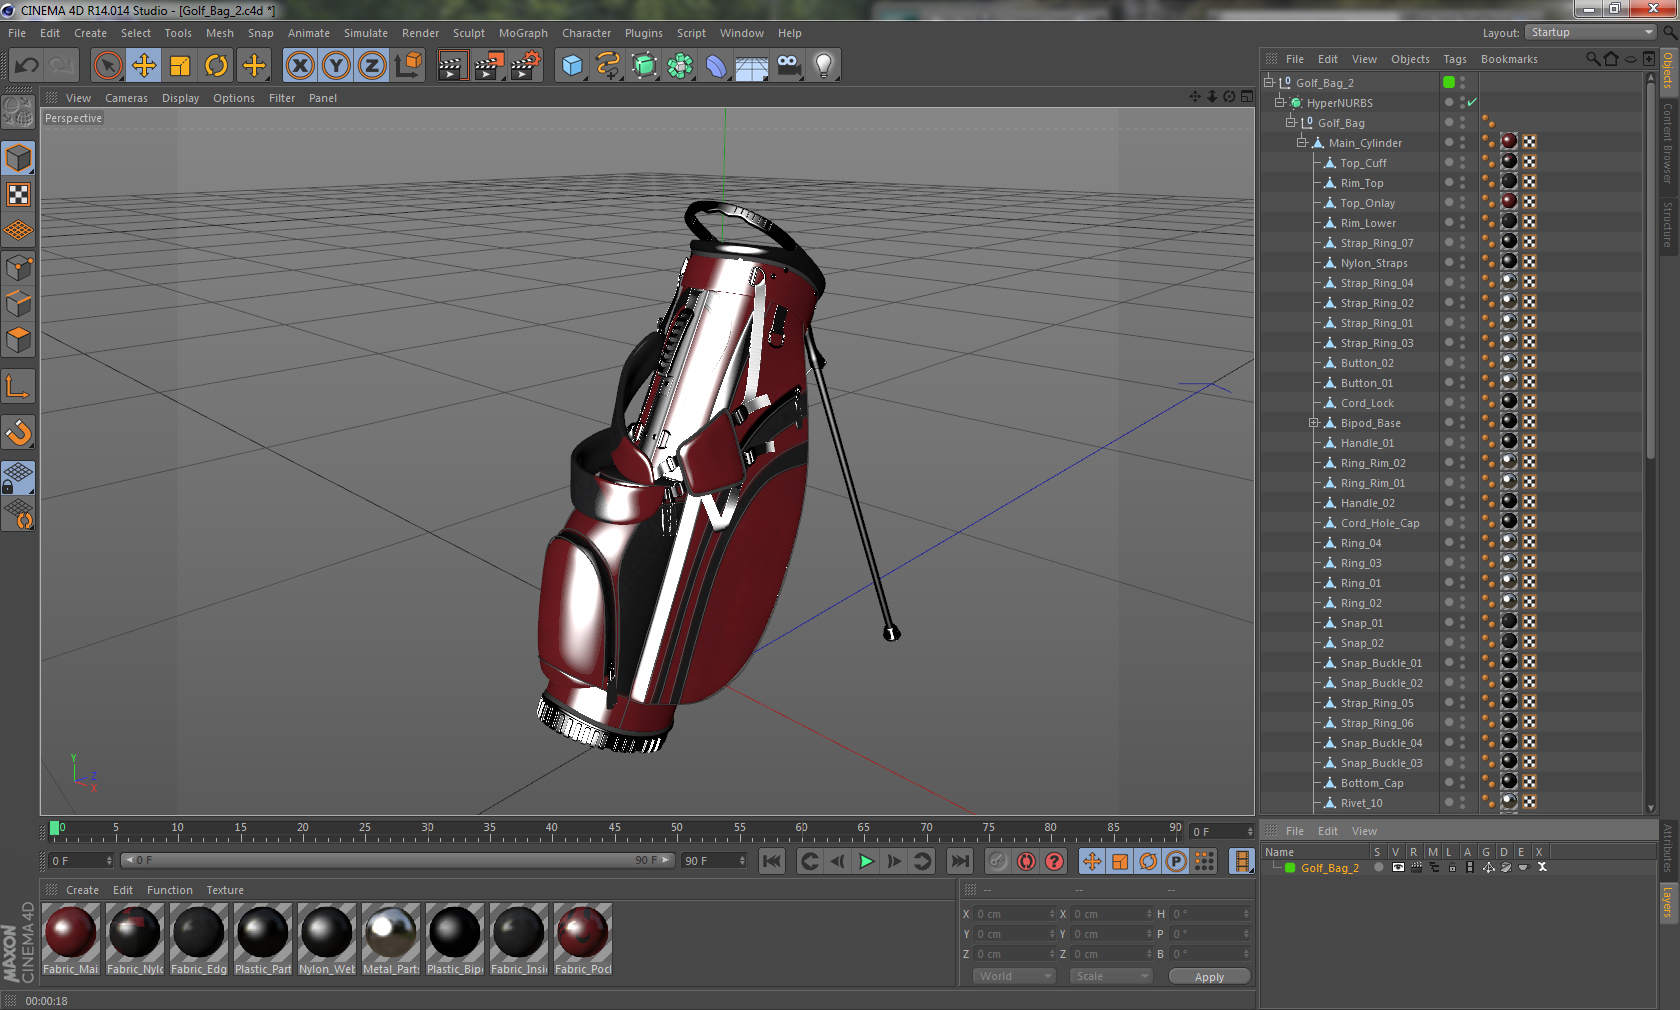The height and width of the screenshot is (1010, 1680).
Task: Switch to Texture mode in left toolbar
Action: (19, 194)
